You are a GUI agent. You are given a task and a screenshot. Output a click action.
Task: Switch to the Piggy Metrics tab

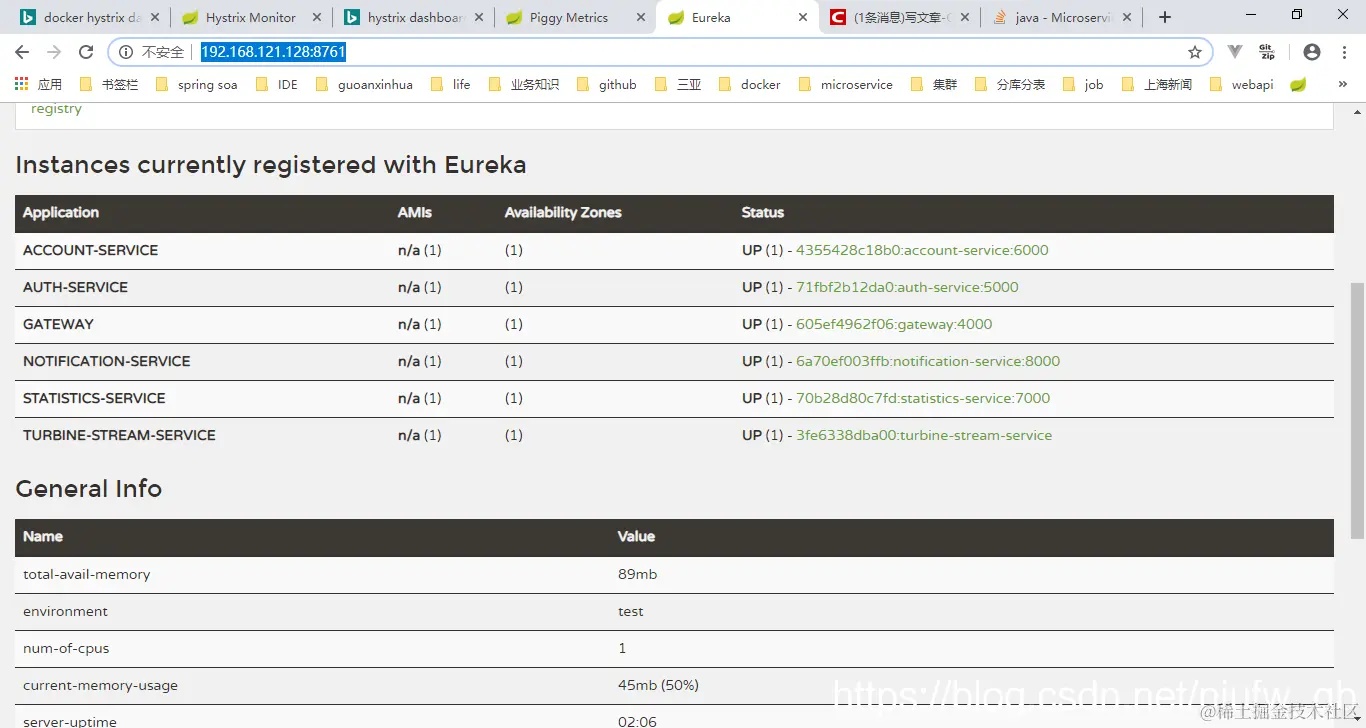point(574,17)
